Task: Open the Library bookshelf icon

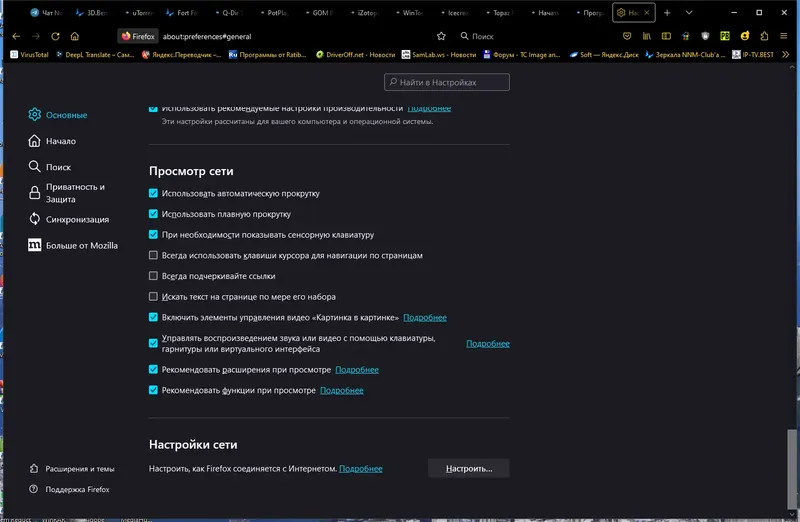Action: [x=646, y=36]
